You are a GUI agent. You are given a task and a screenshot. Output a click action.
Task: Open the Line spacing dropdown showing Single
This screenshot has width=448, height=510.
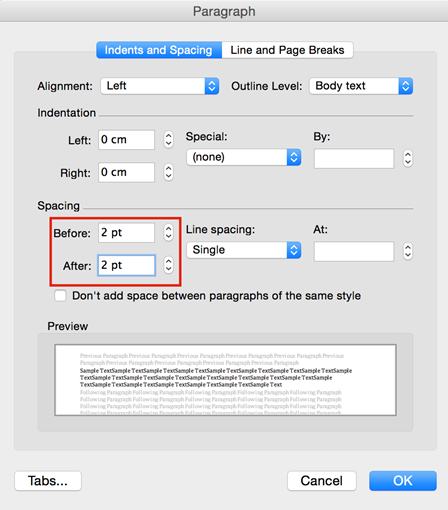point(244,250)
